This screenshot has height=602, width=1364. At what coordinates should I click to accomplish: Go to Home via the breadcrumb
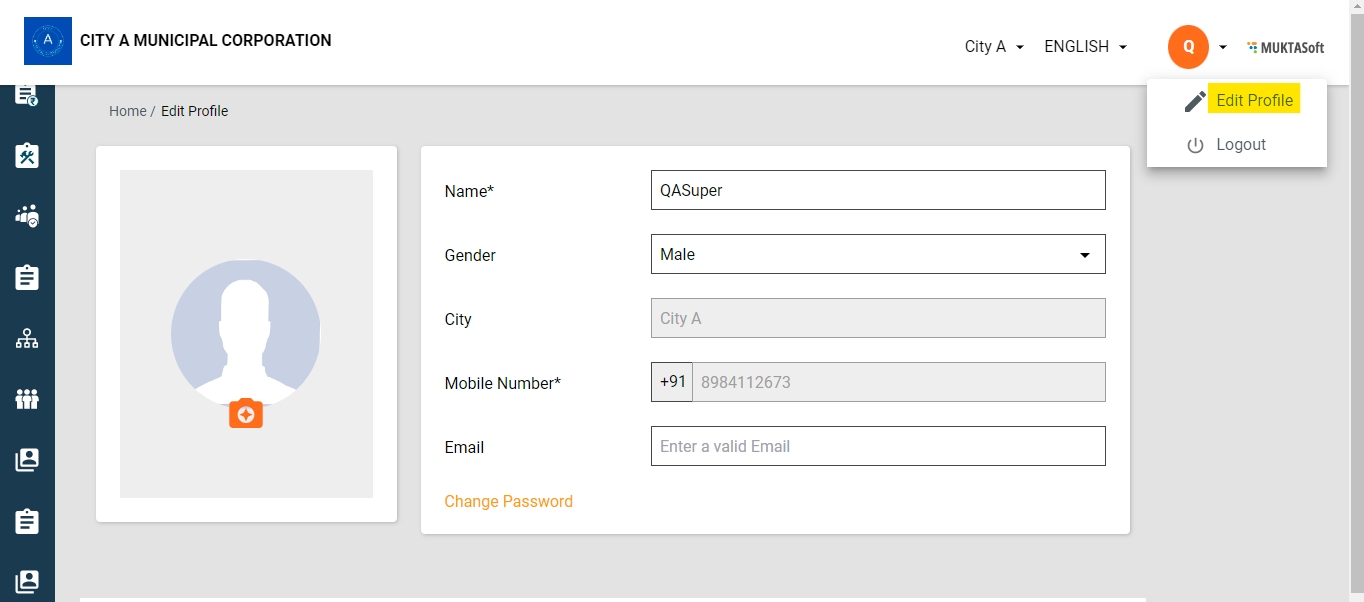pos(127,111)
